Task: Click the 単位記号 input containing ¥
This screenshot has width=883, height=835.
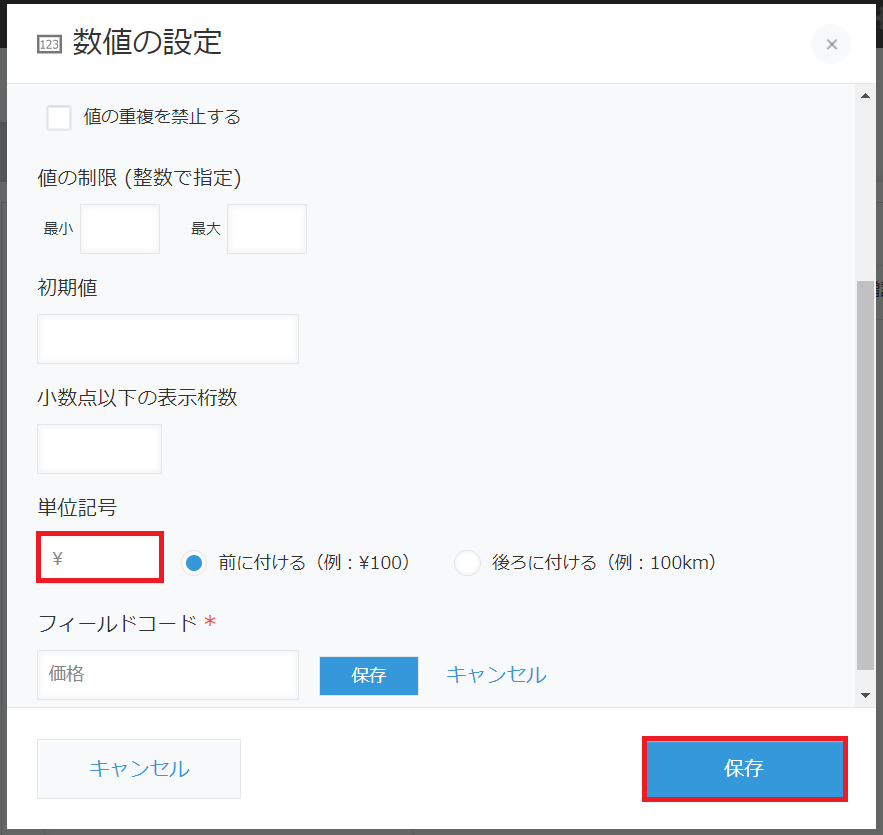Action: [x=100, y=557]
